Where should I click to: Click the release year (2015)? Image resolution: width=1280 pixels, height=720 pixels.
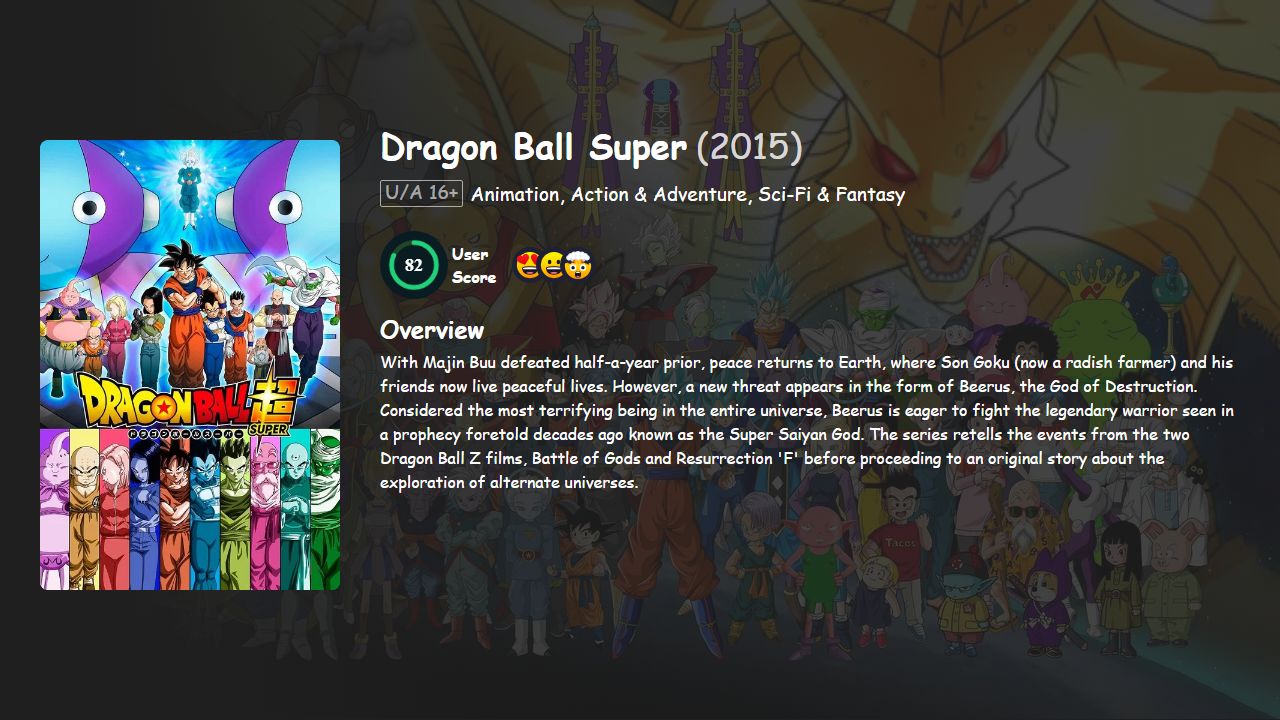coord(750,148)
